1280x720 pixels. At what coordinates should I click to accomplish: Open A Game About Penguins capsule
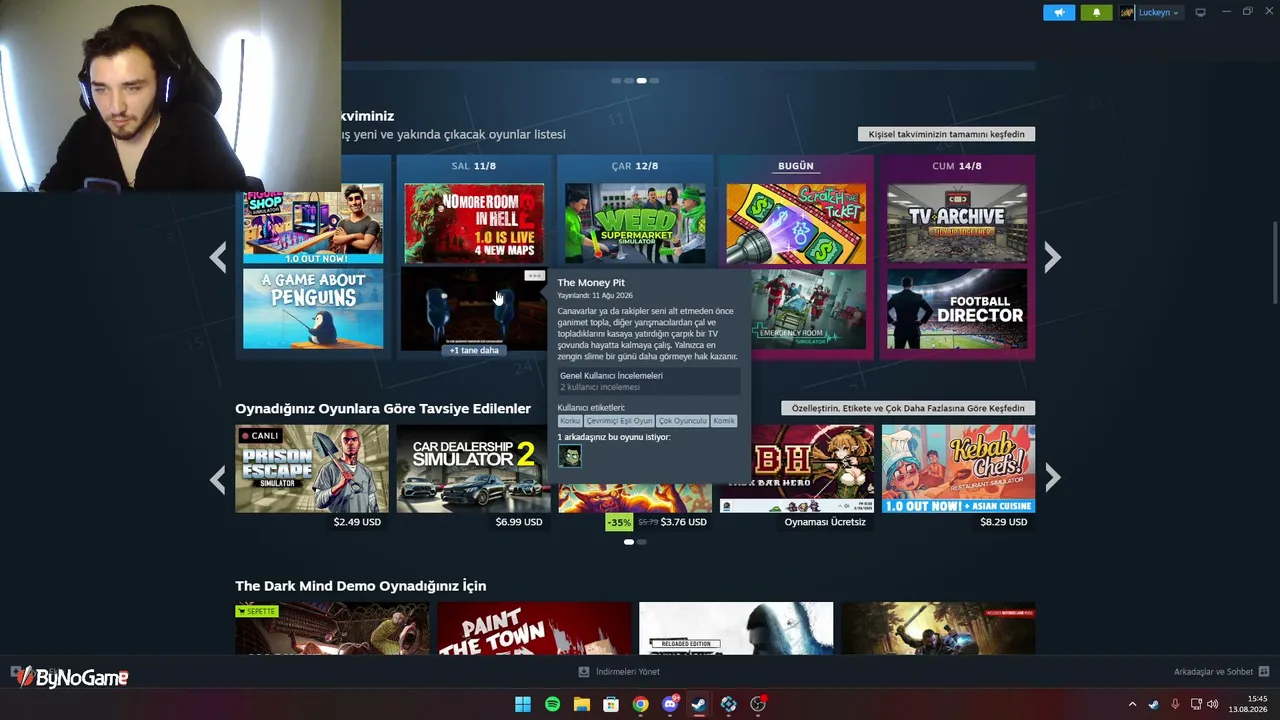(x=313, y=309)
